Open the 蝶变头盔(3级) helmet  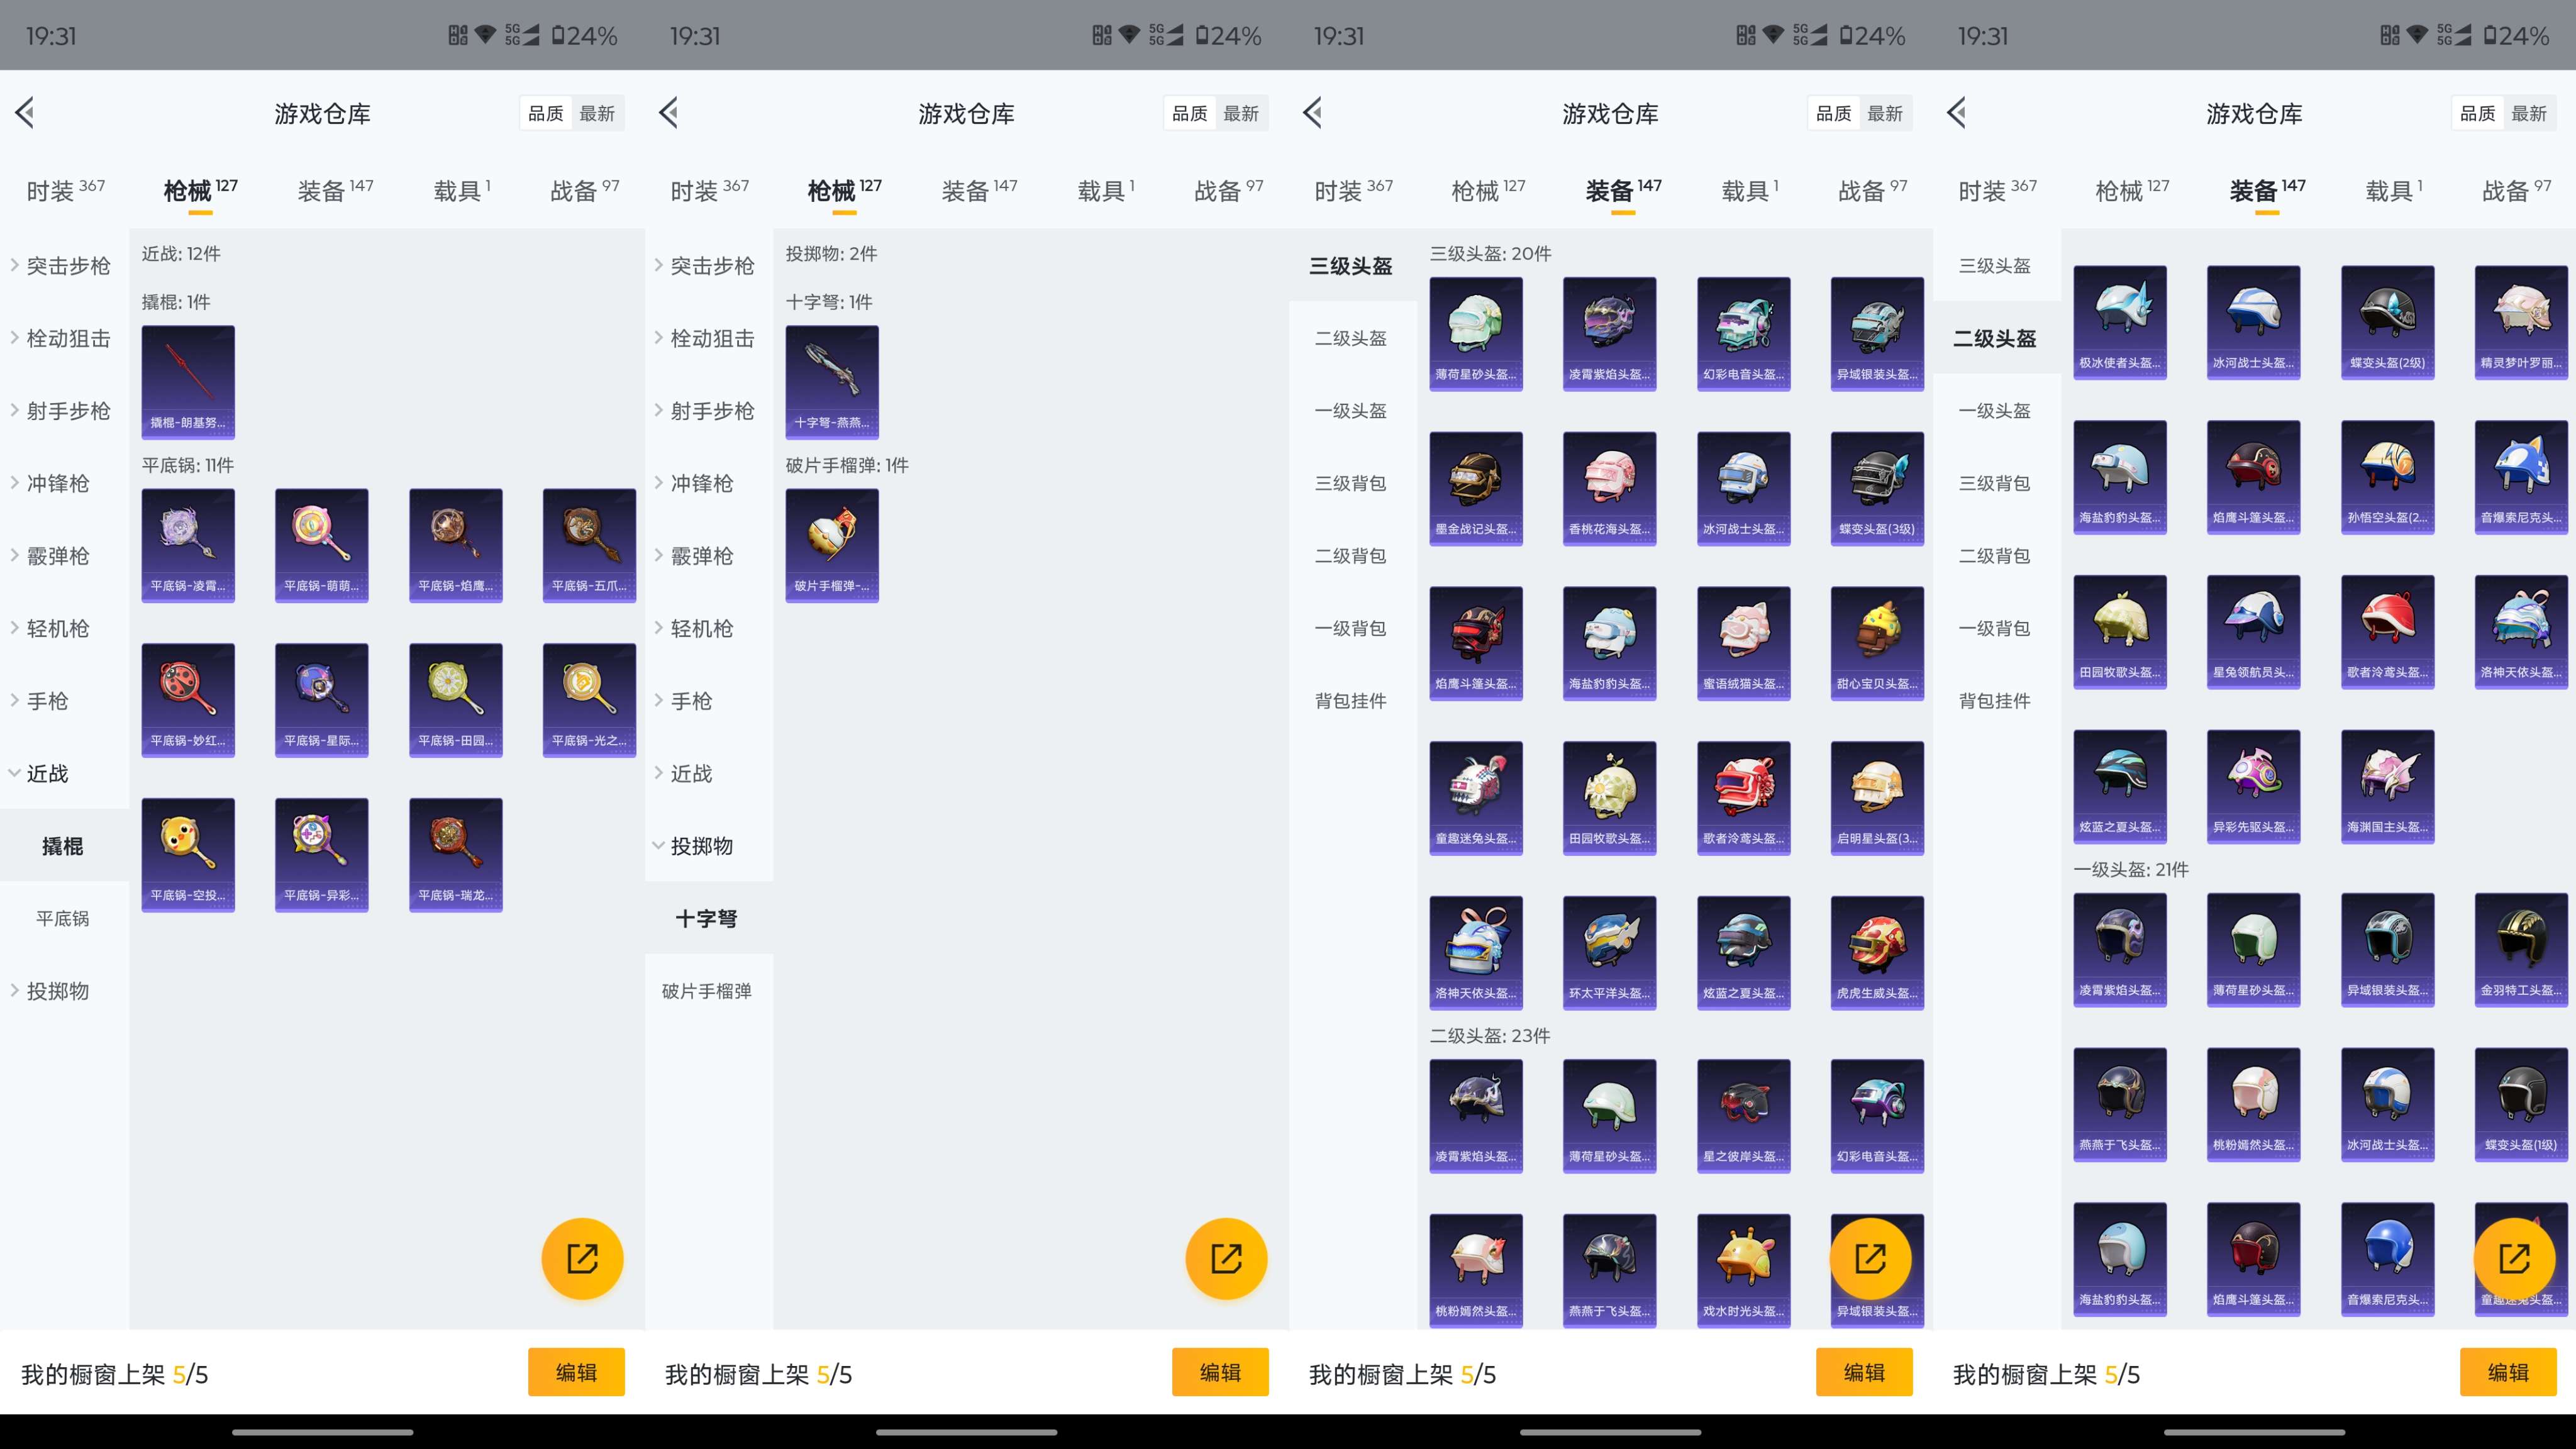click(1878, 489)
